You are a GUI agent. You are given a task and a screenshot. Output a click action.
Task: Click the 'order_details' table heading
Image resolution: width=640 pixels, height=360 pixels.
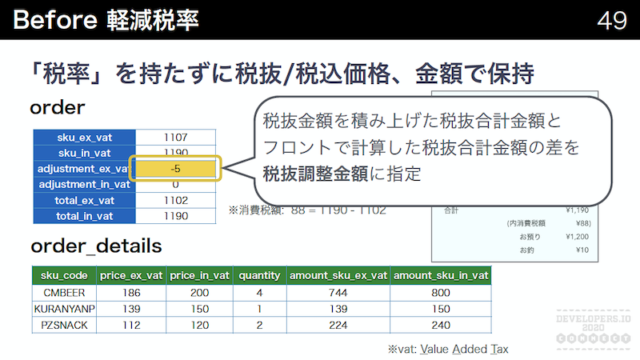[96, 246]
